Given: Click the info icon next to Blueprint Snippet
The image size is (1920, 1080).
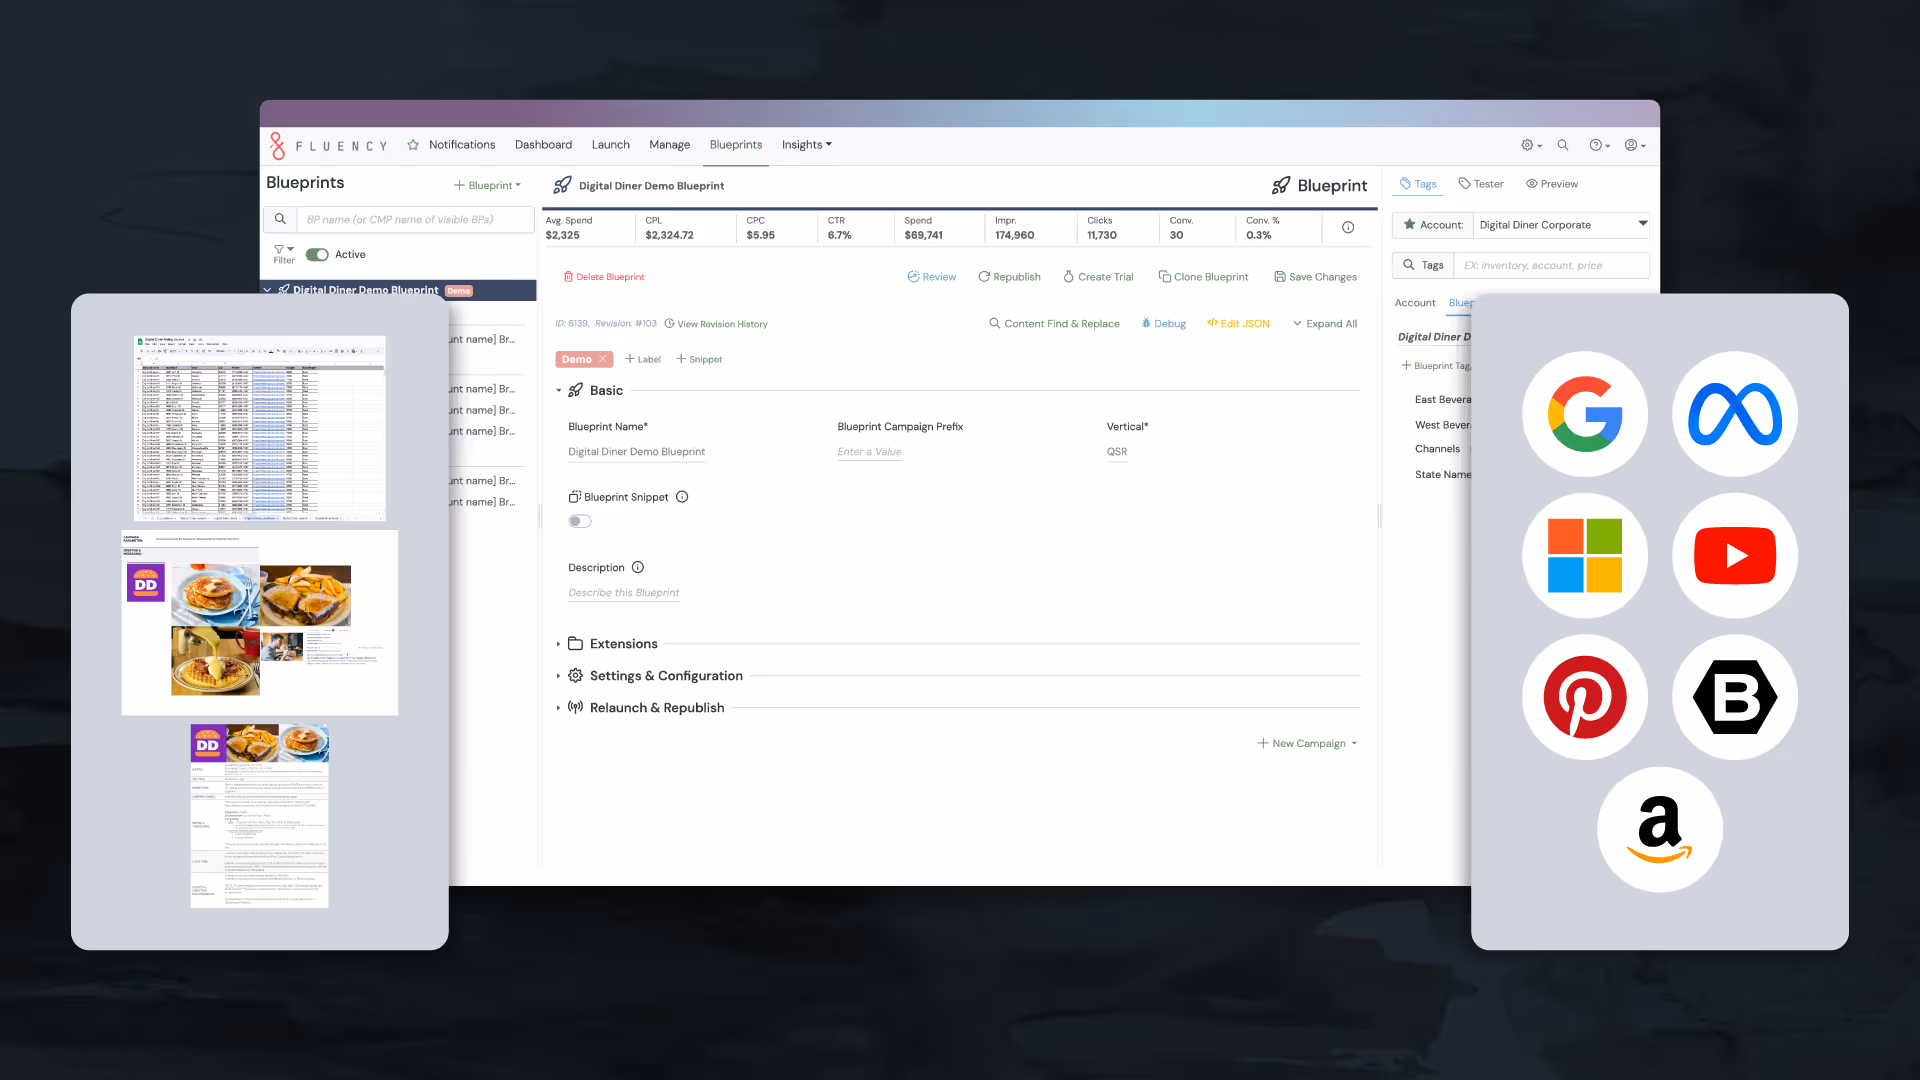Looking at the screenshot, I should point(682,497).
